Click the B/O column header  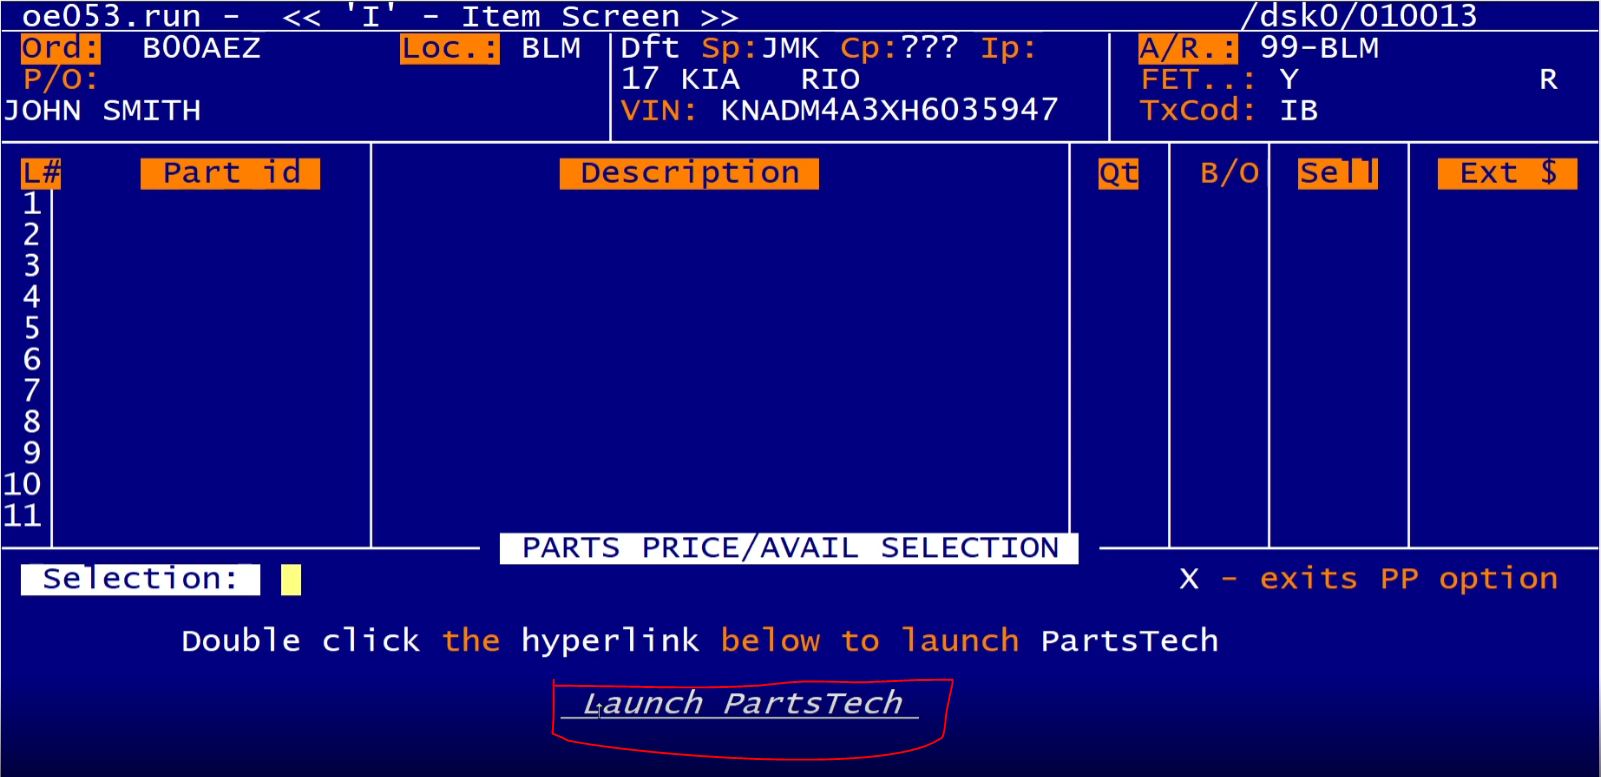pos(1229,174)
